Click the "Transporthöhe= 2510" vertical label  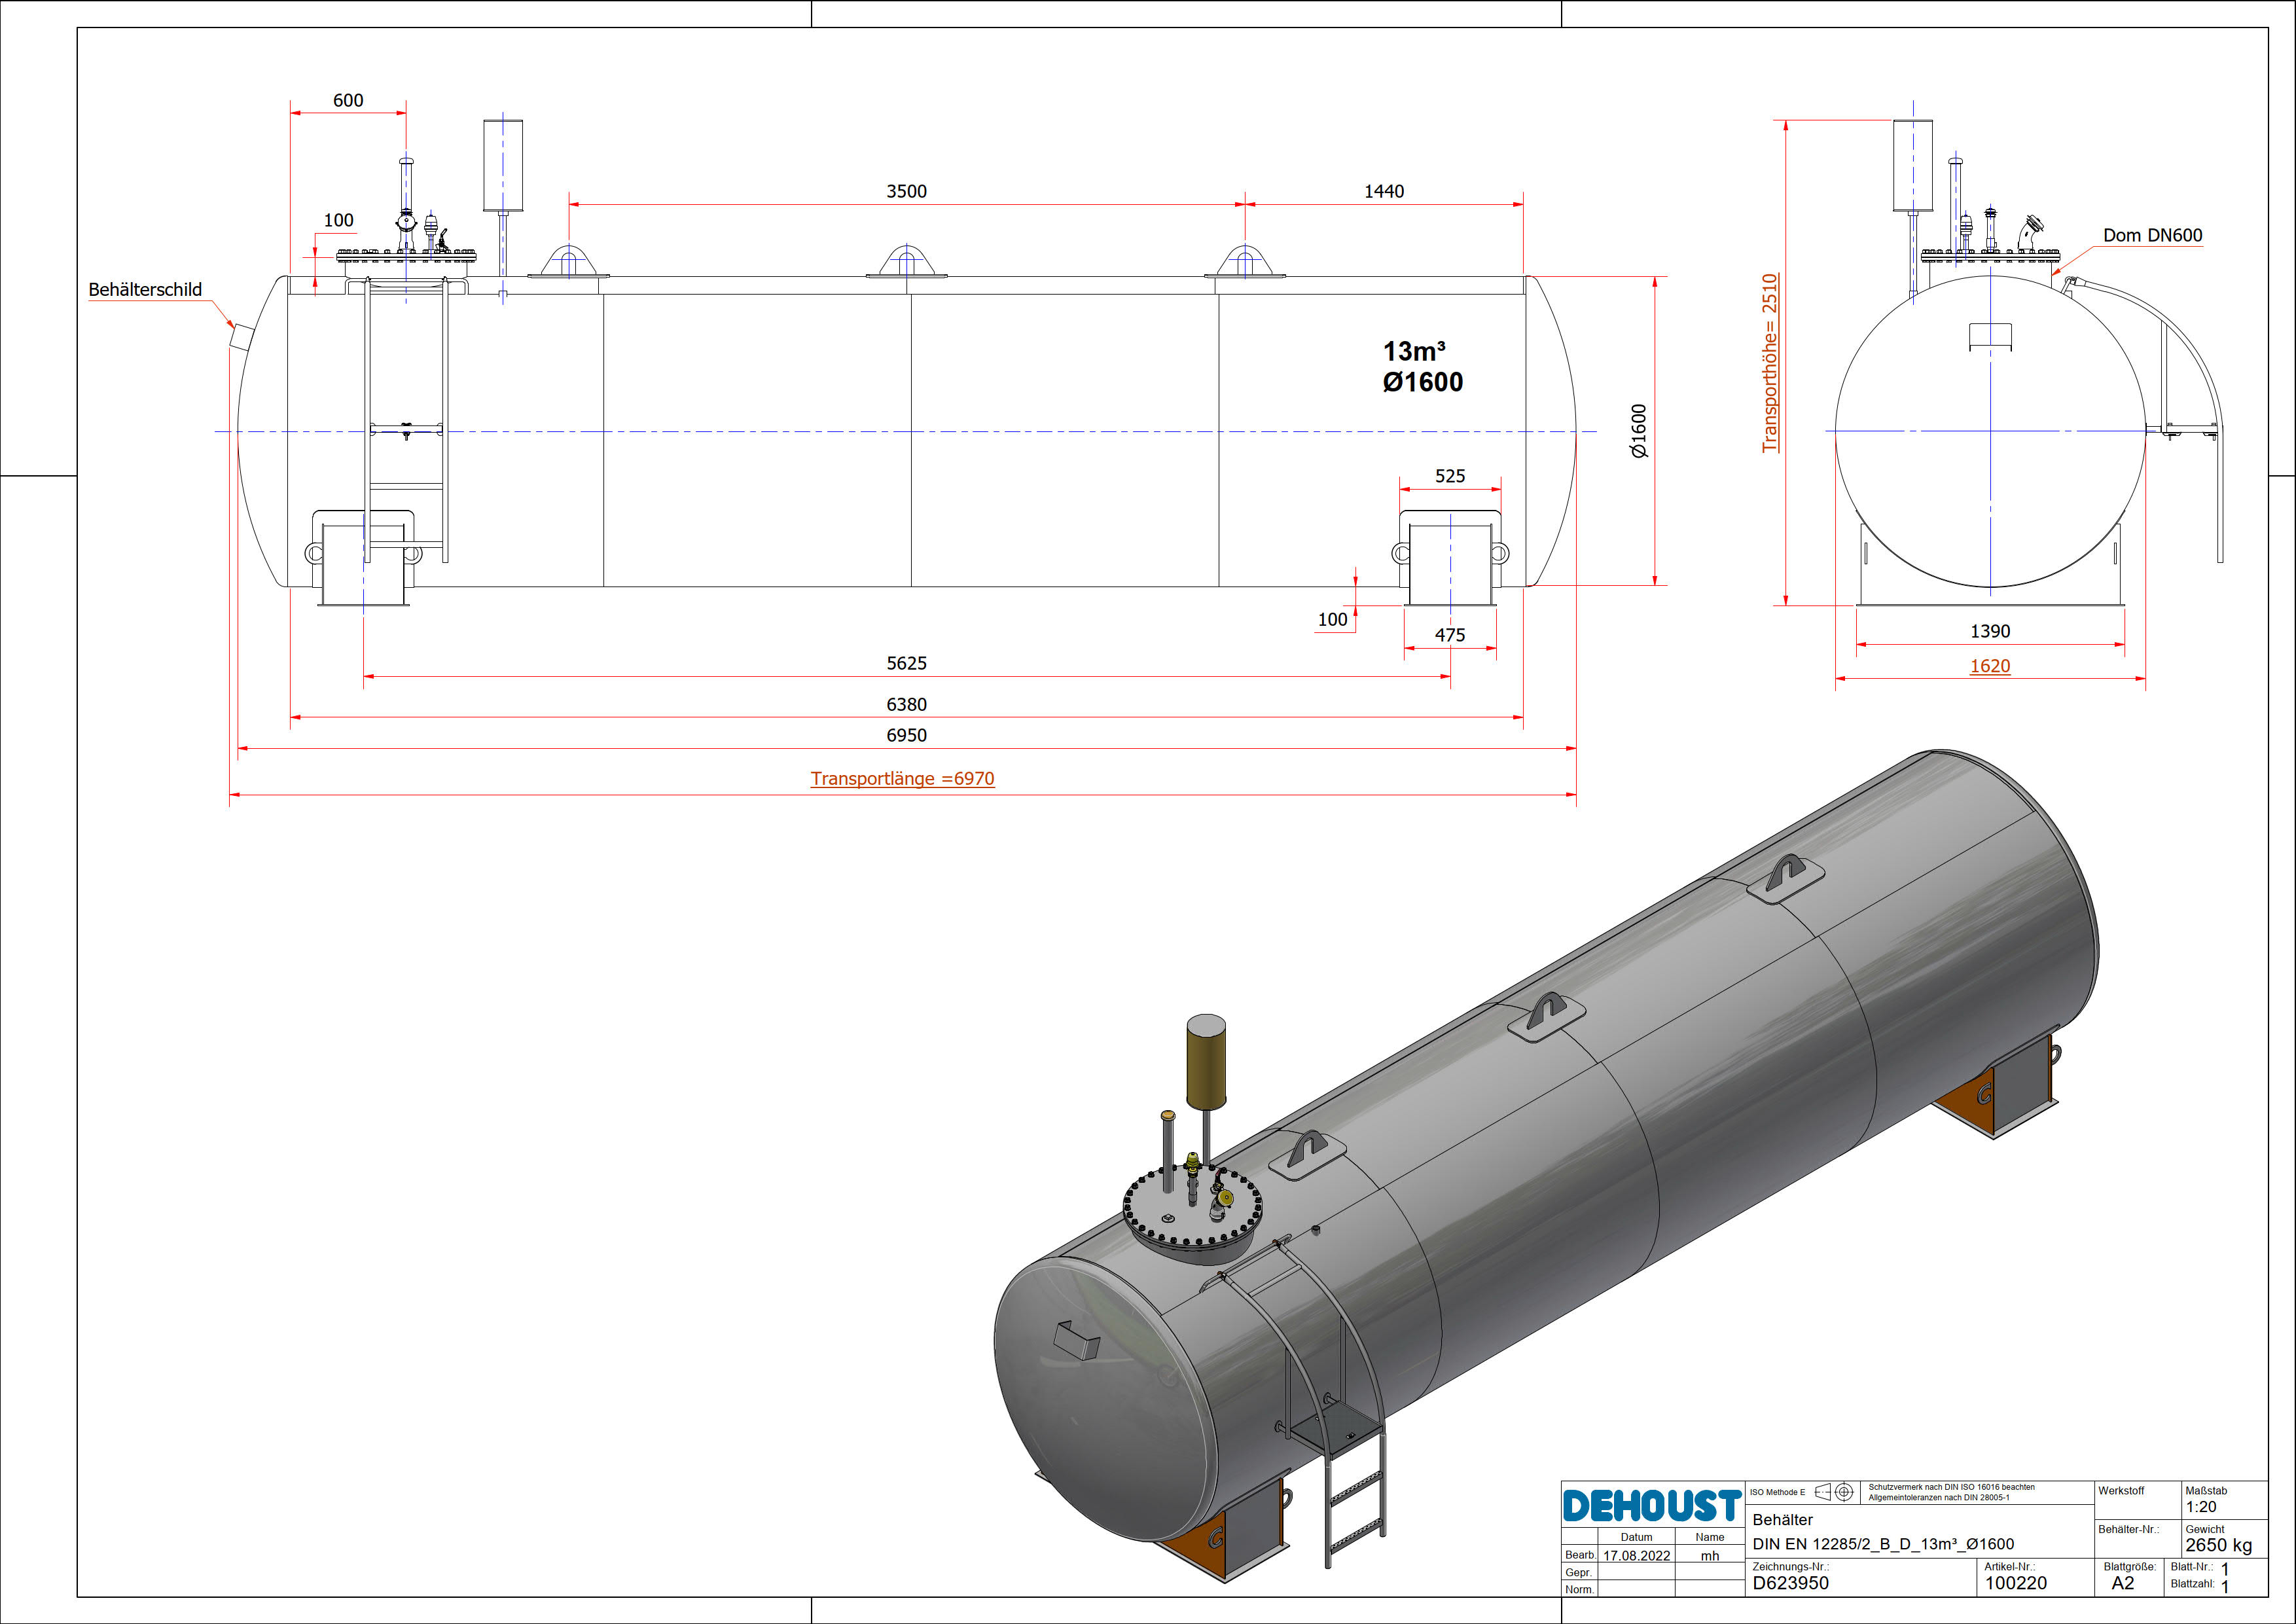coord(1770,363)
